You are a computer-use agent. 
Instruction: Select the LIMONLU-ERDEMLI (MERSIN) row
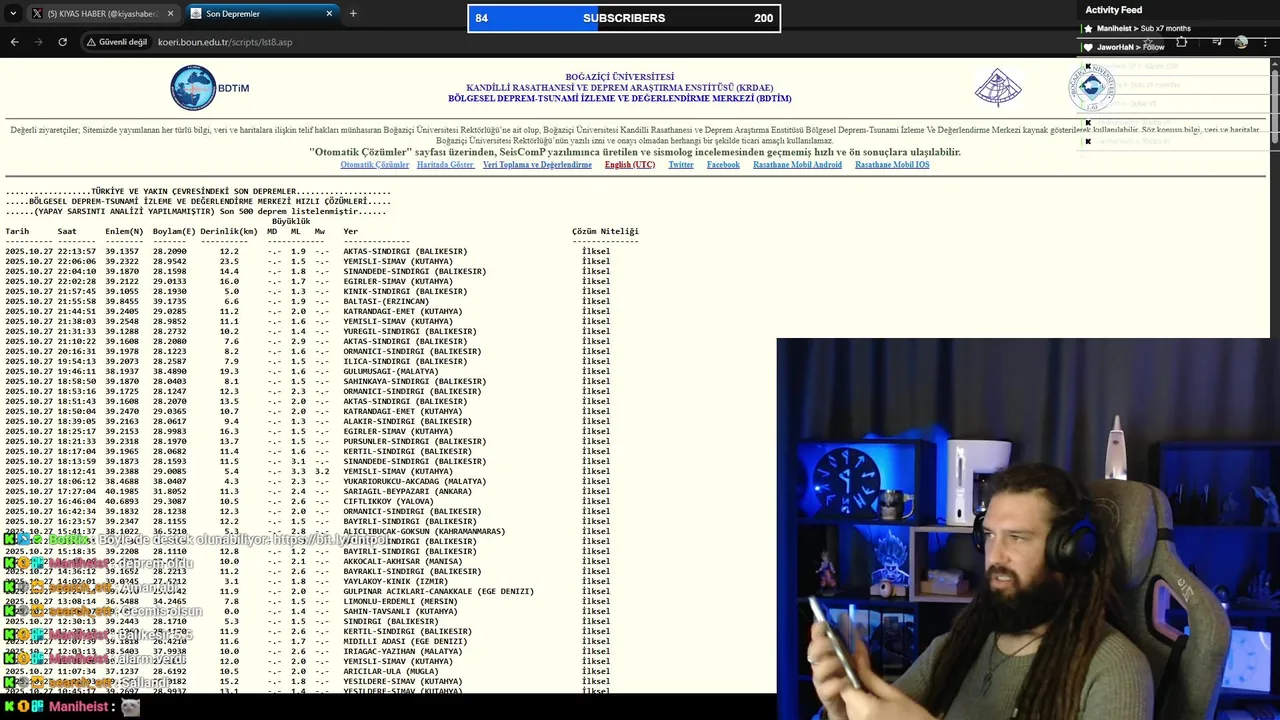307,601
